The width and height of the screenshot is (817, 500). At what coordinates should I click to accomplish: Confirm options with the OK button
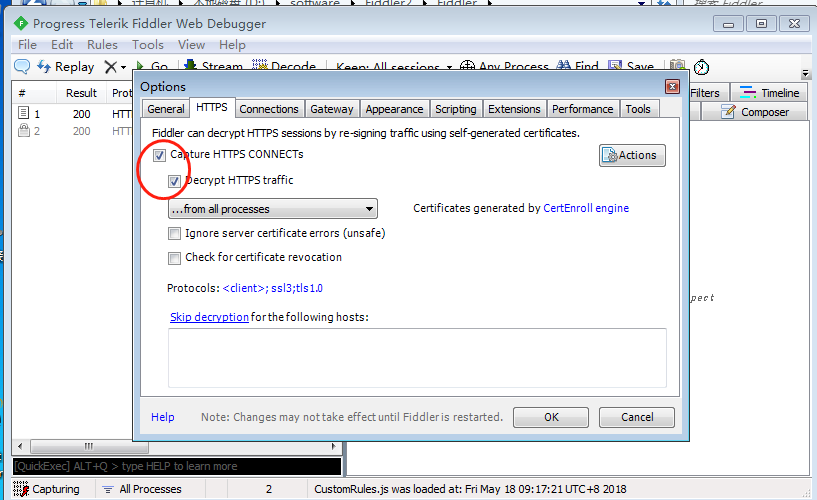(x=551, y=417)
